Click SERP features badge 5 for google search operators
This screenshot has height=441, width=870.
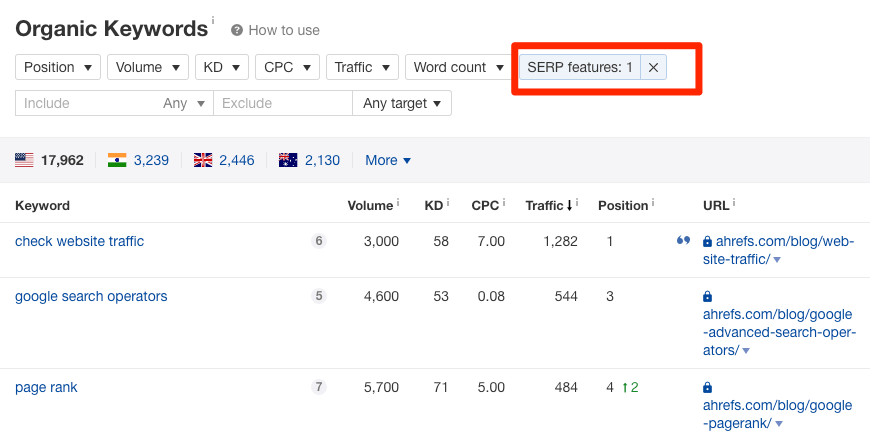pos(319,296)
